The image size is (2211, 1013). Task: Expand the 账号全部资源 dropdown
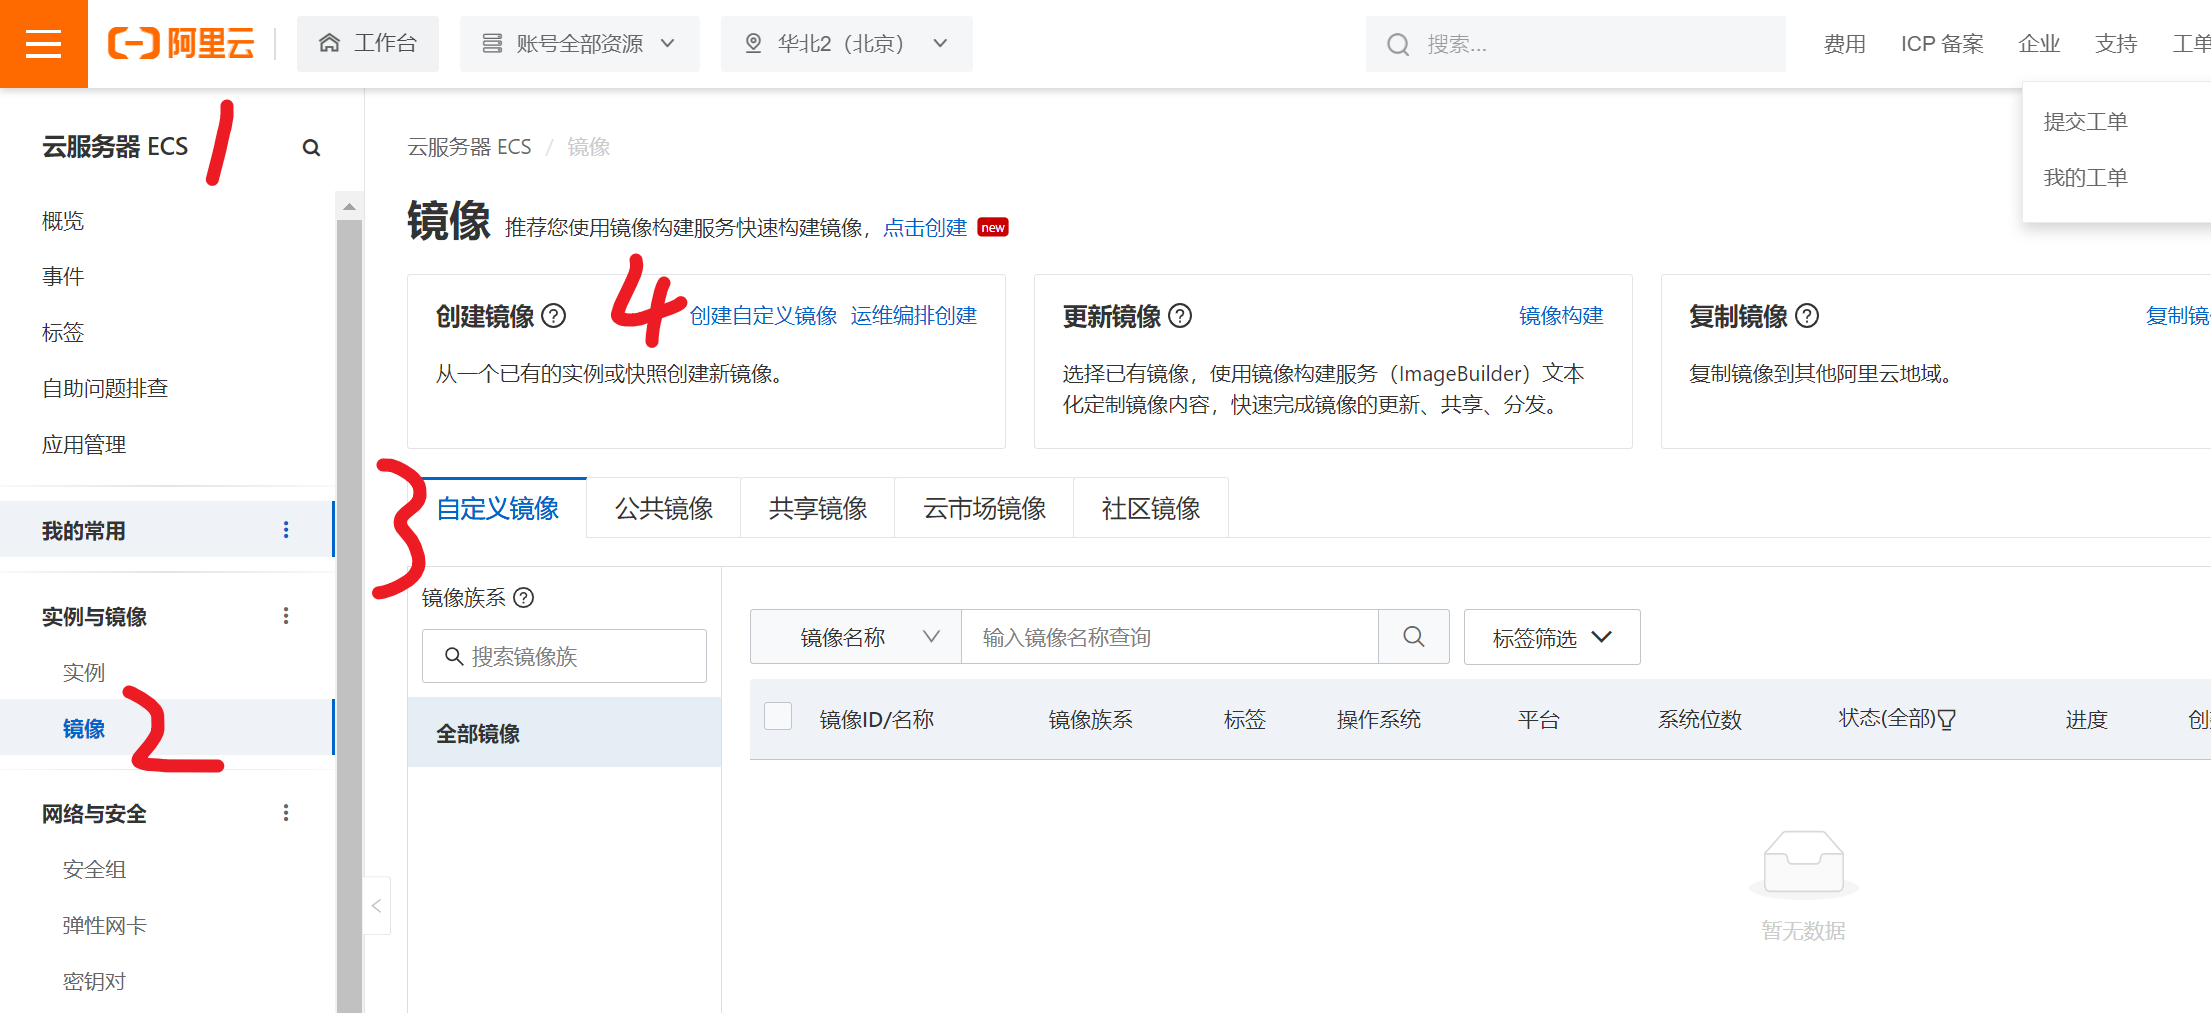tap(579, 44)
